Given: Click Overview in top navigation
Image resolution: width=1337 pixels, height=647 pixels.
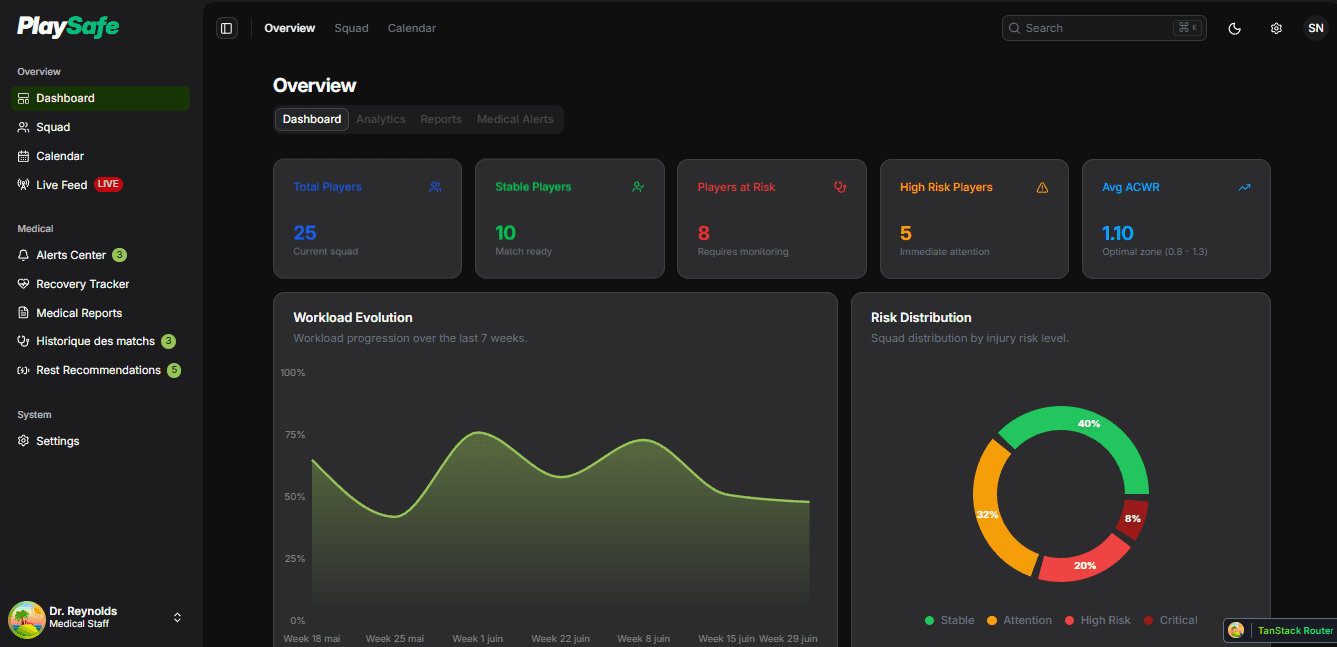Looking at the screenshot, I should pyautogui.click(x=290, y=28).
